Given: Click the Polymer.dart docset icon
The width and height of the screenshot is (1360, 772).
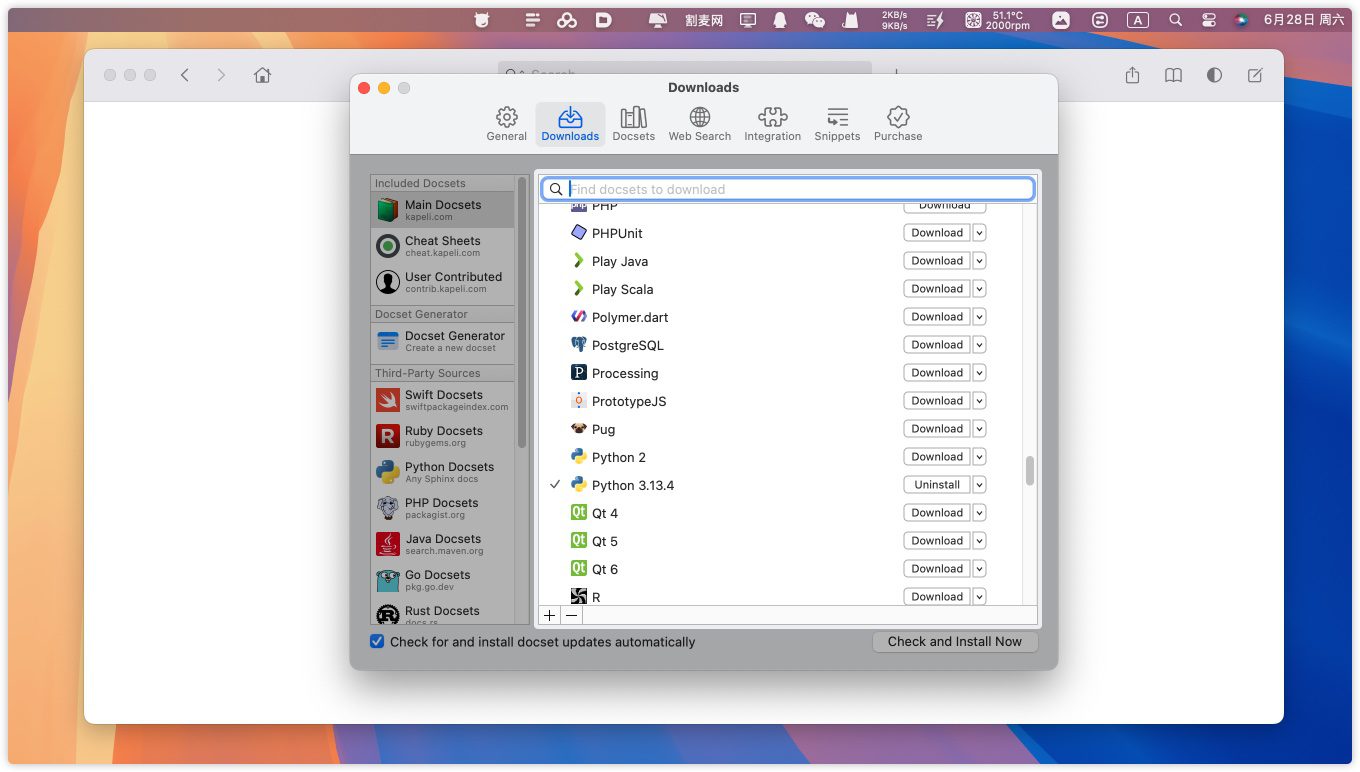Looking at the screenshot, I should tap(578, 316).
